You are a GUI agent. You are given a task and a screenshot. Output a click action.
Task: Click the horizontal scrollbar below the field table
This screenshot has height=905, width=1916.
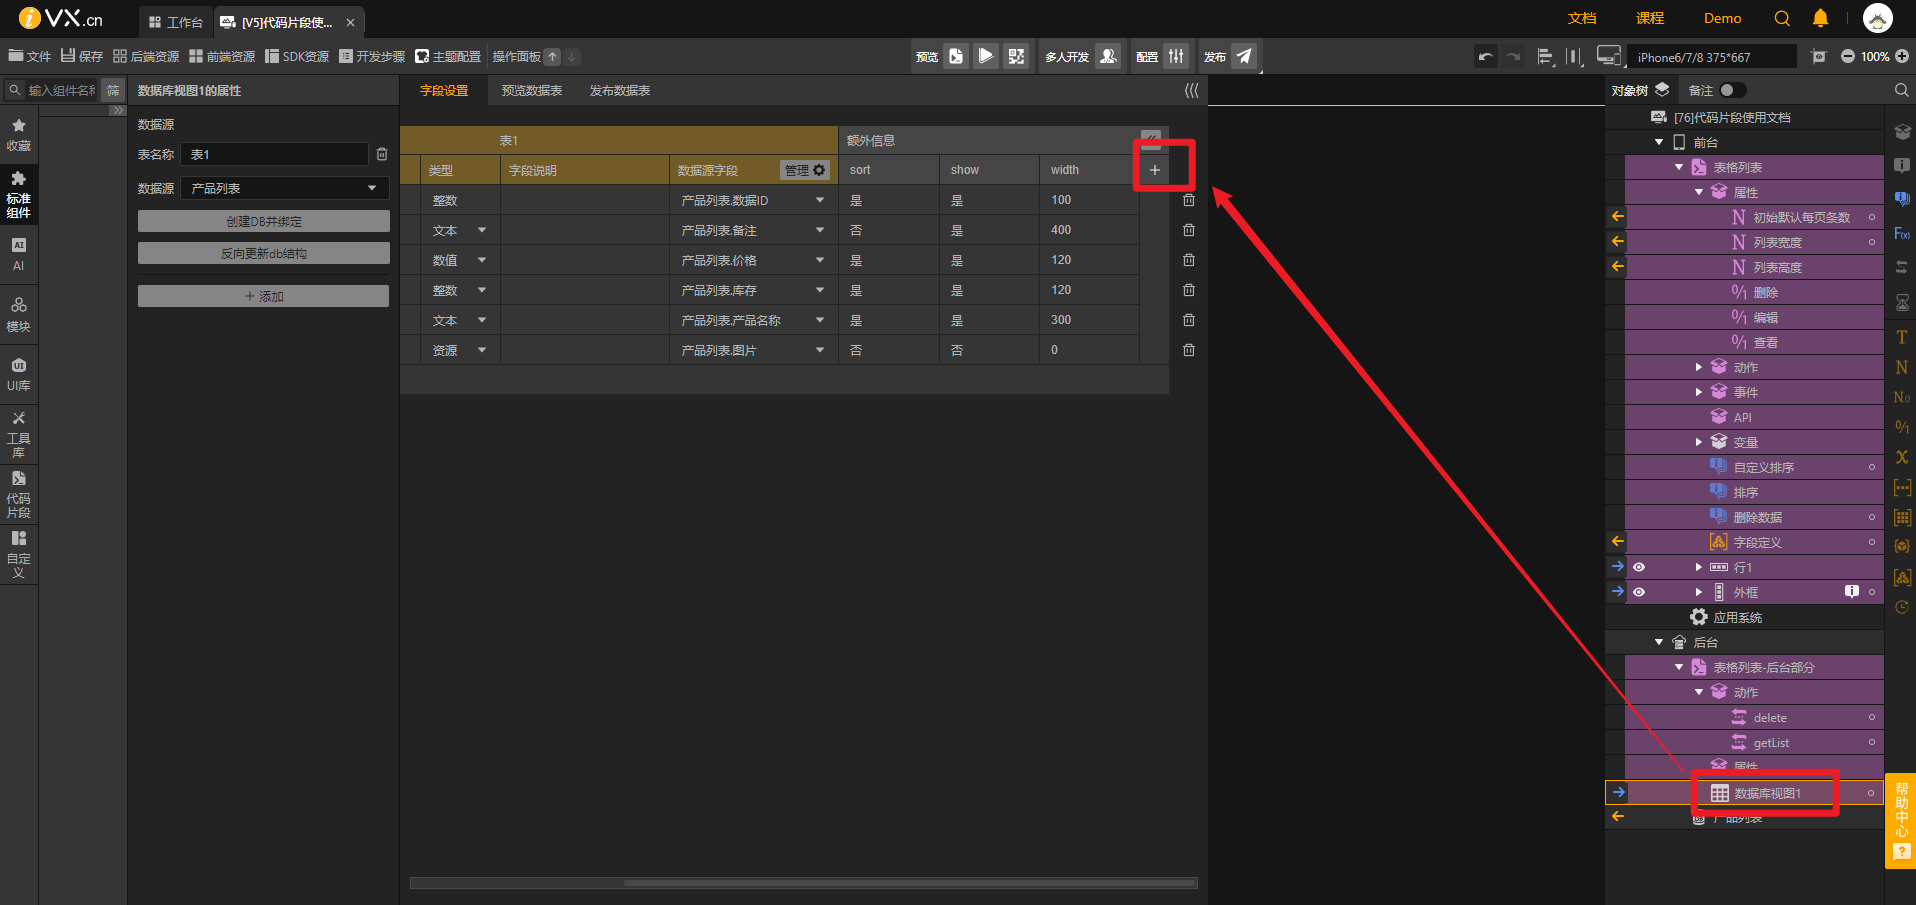pos(804,883)
